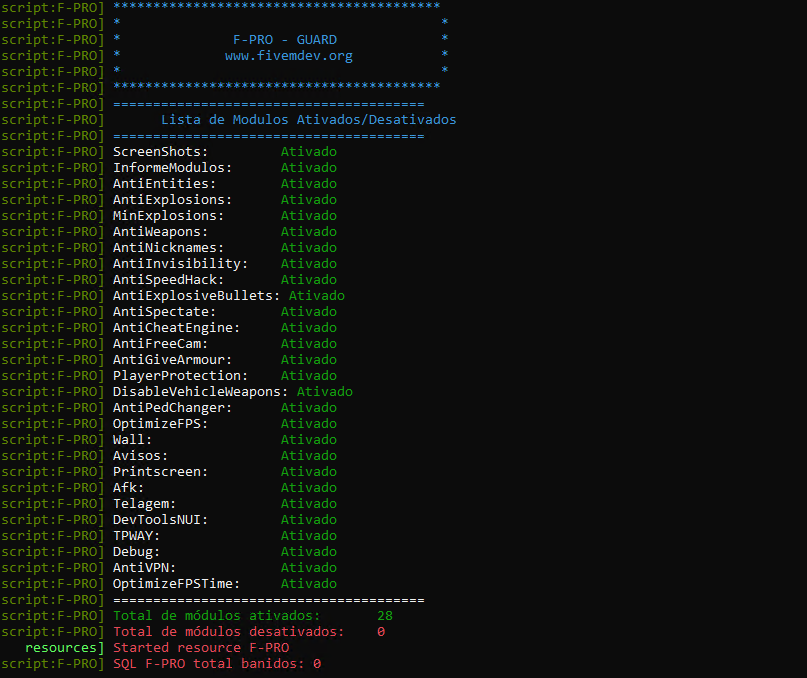This screenshot has height=678, width=807.
Task: Select the OptimizeFPS: module entry
Action: pyautogui.click(x=160, y=424)
